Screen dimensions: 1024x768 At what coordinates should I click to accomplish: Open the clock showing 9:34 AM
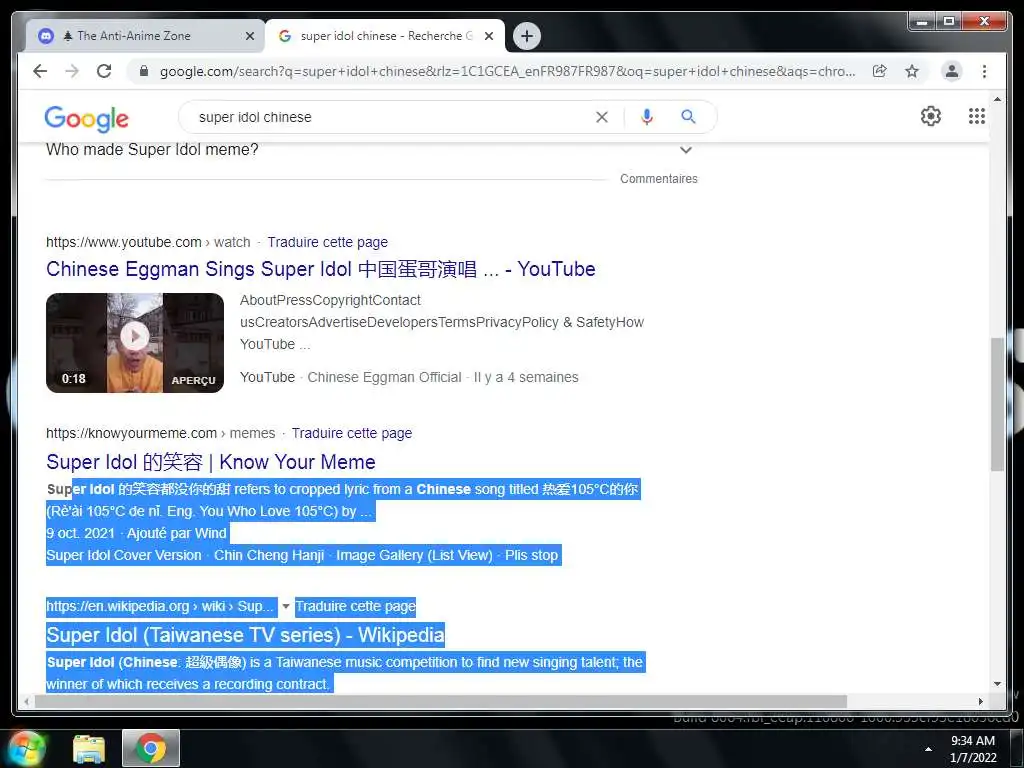click(x=973, y=749)
